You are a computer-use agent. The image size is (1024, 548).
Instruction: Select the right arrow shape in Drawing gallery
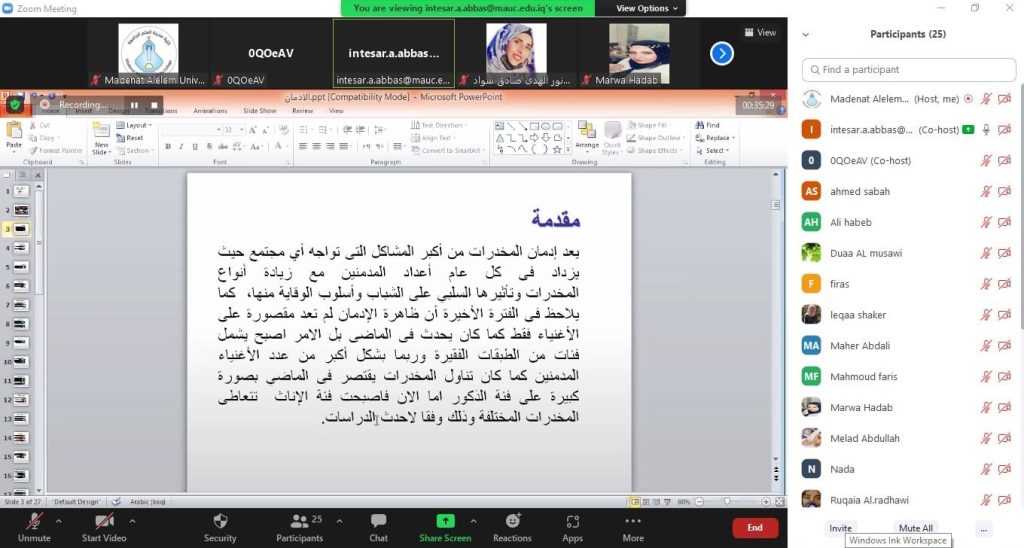[x=534, y=138]
